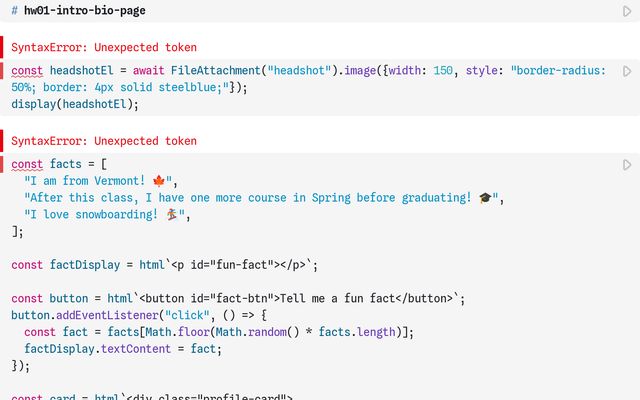Select the red error bar beside headshotEl cell
Image resolution: width=640 pixels, height=400 pixels.
pyautogui.click(x=2, y=71)
